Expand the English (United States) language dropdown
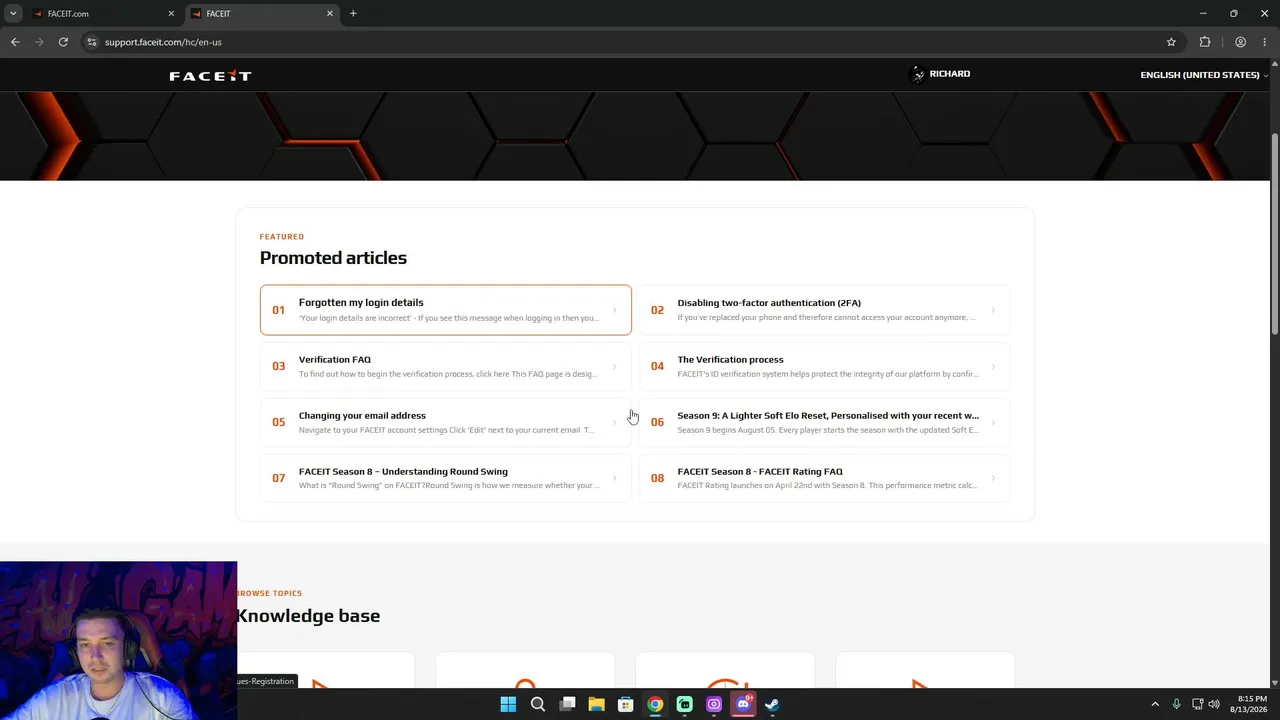Screen dimensions: 1280x720 pyautogui.click(x=1204, y=75)
